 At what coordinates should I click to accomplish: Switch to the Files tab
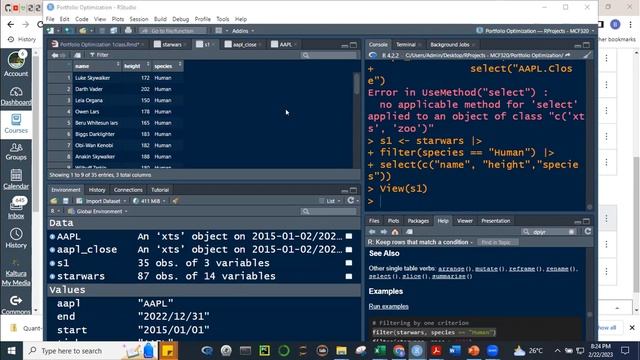point(374,221)
